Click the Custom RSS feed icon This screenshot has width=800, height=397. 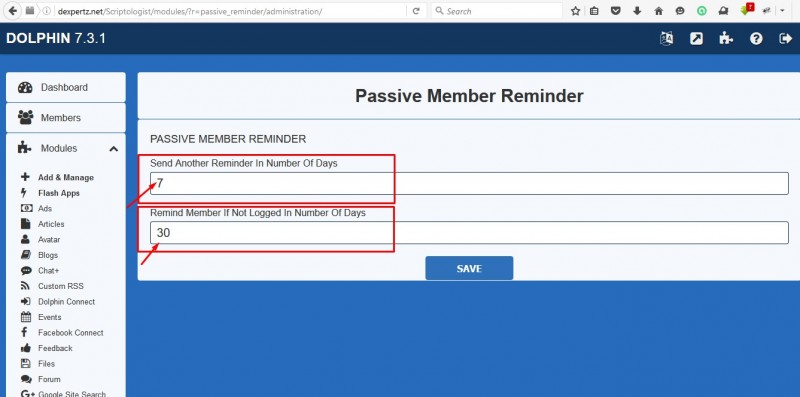point(25,286)
